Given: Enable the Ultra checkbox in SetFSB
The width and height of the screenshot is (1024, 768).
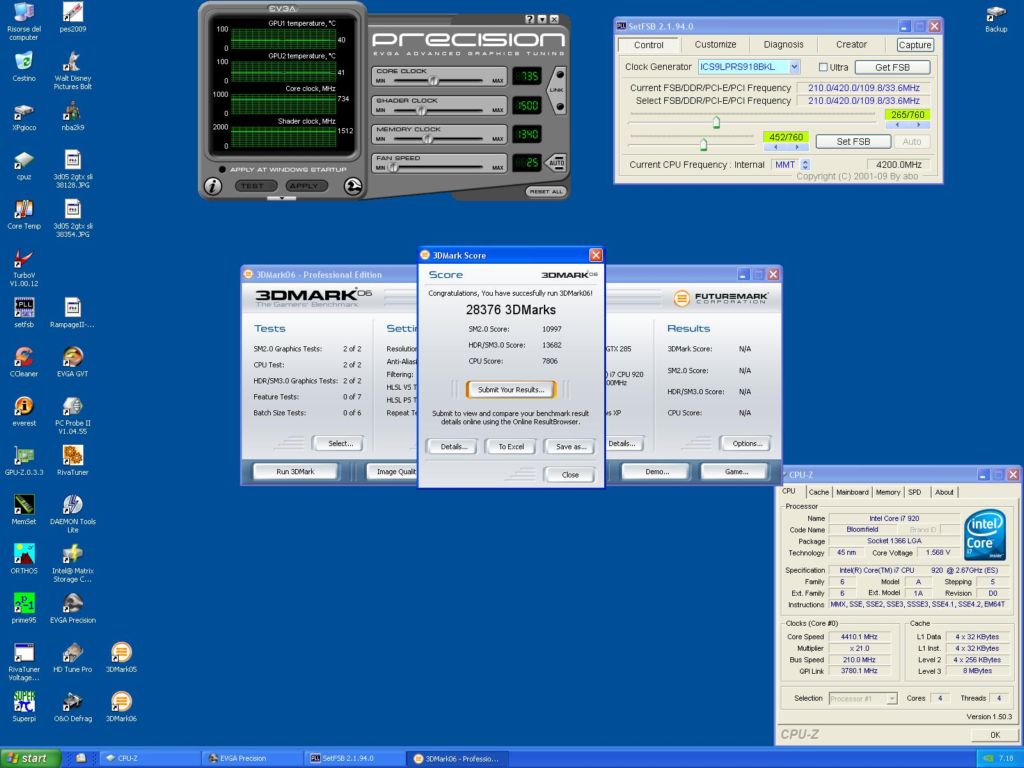Looking at the screenshot, I should (824, 67).
